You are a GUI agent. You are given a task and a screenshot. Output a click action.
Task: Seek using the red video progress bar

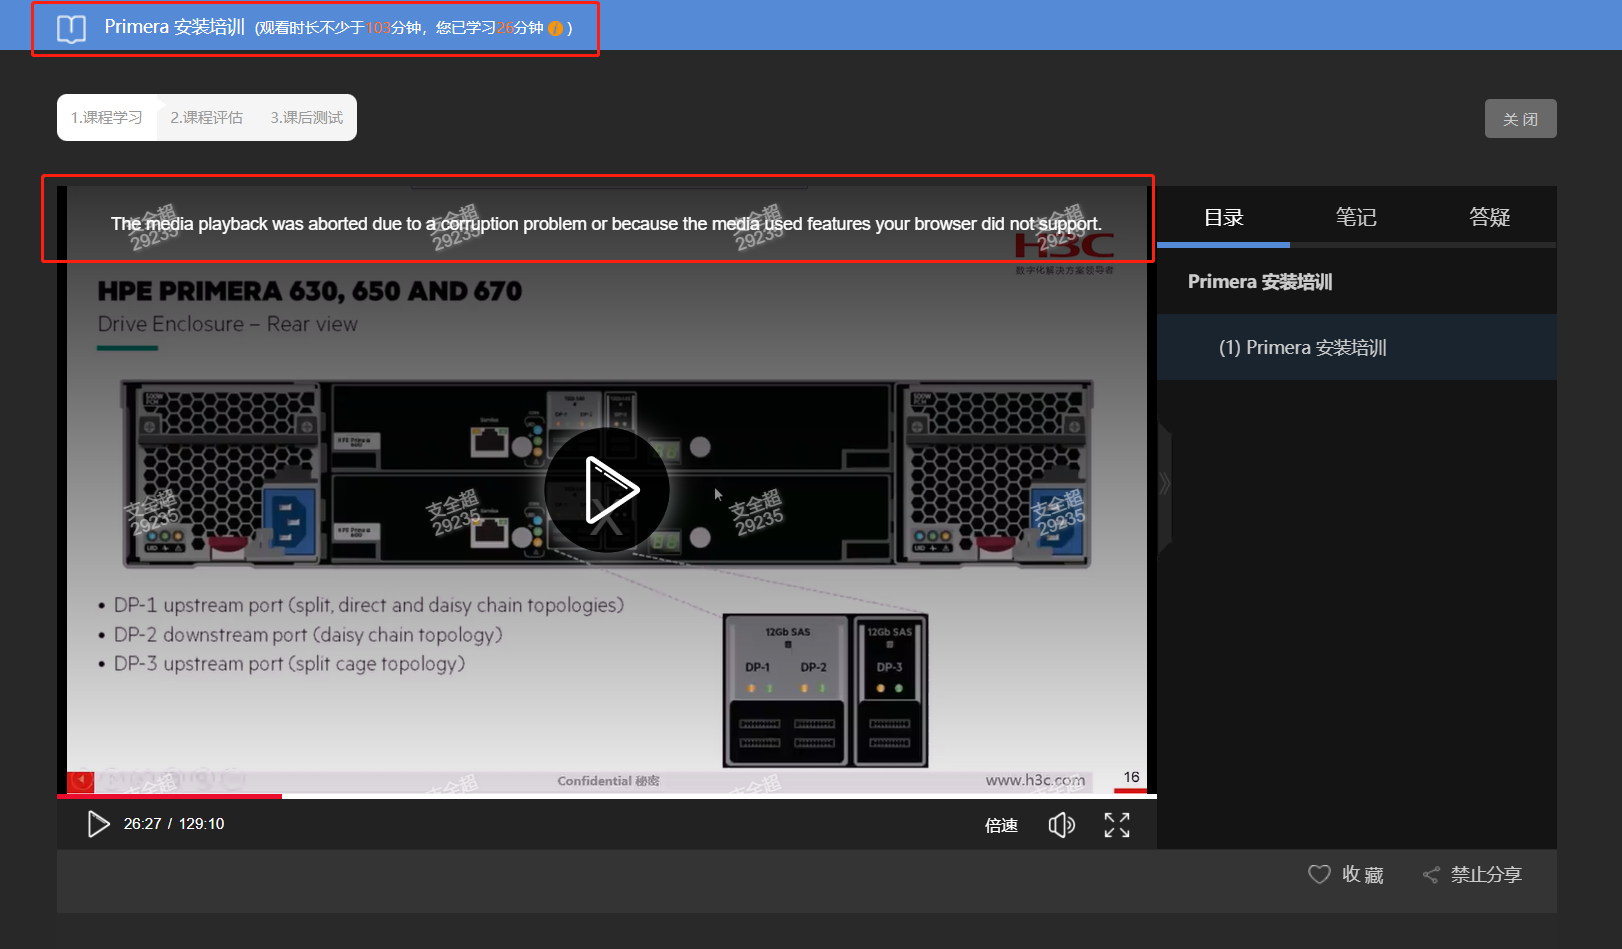point(607,796)
